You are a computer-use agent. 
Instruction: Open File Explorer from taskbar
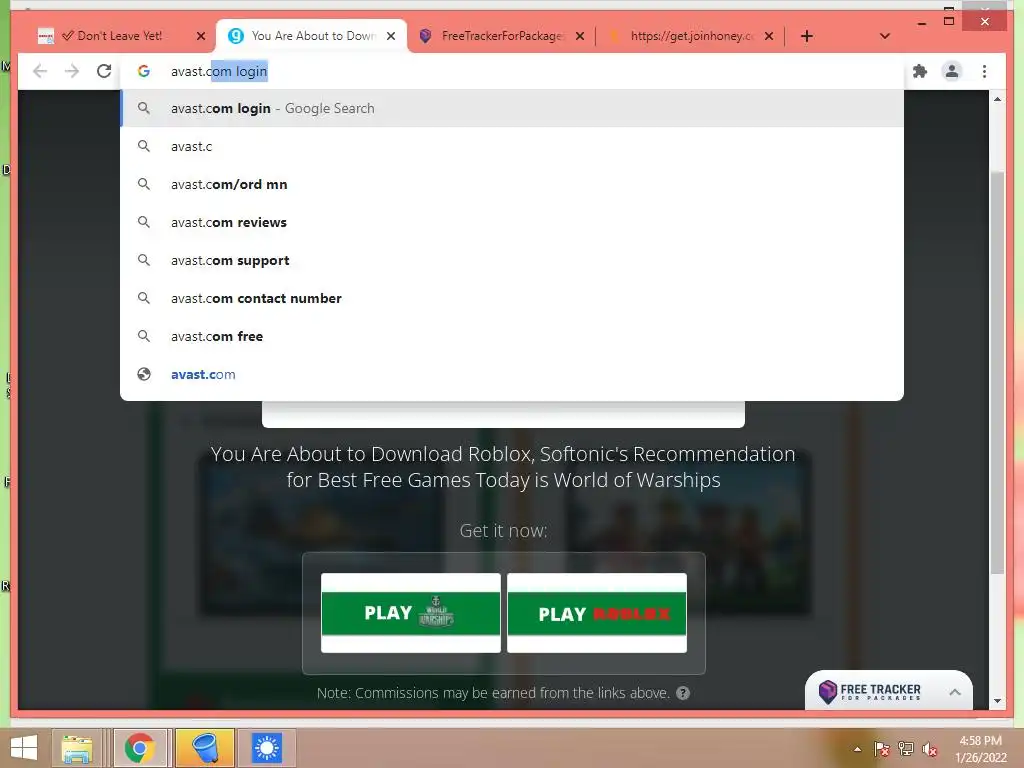[x=76, y=748]
